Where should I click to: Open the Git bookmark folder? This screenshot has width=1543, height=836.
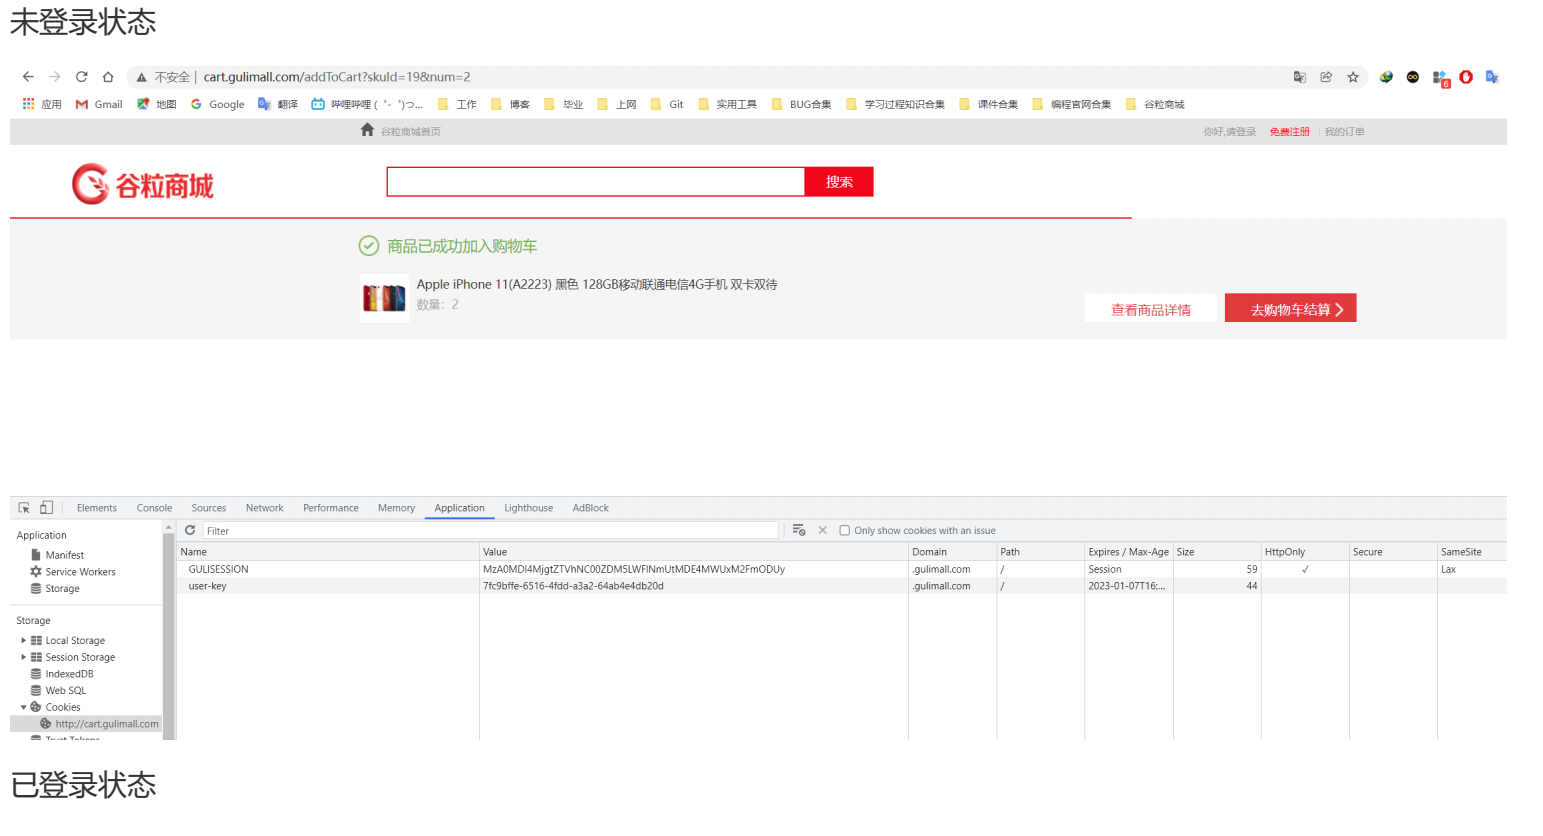coord(667,104)
